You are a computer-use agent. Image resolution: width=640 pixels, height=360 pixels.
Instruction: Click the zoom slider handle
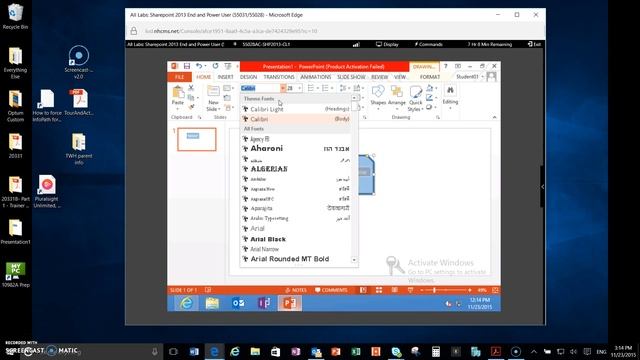[x=434, y=290]
